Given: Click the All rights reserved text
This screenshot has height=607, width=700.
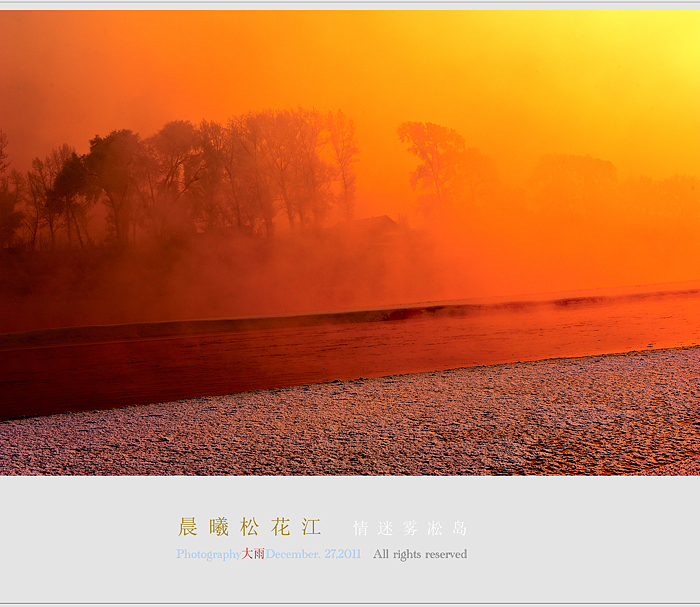Looking at the screenshot, I should tap(420, 554).
